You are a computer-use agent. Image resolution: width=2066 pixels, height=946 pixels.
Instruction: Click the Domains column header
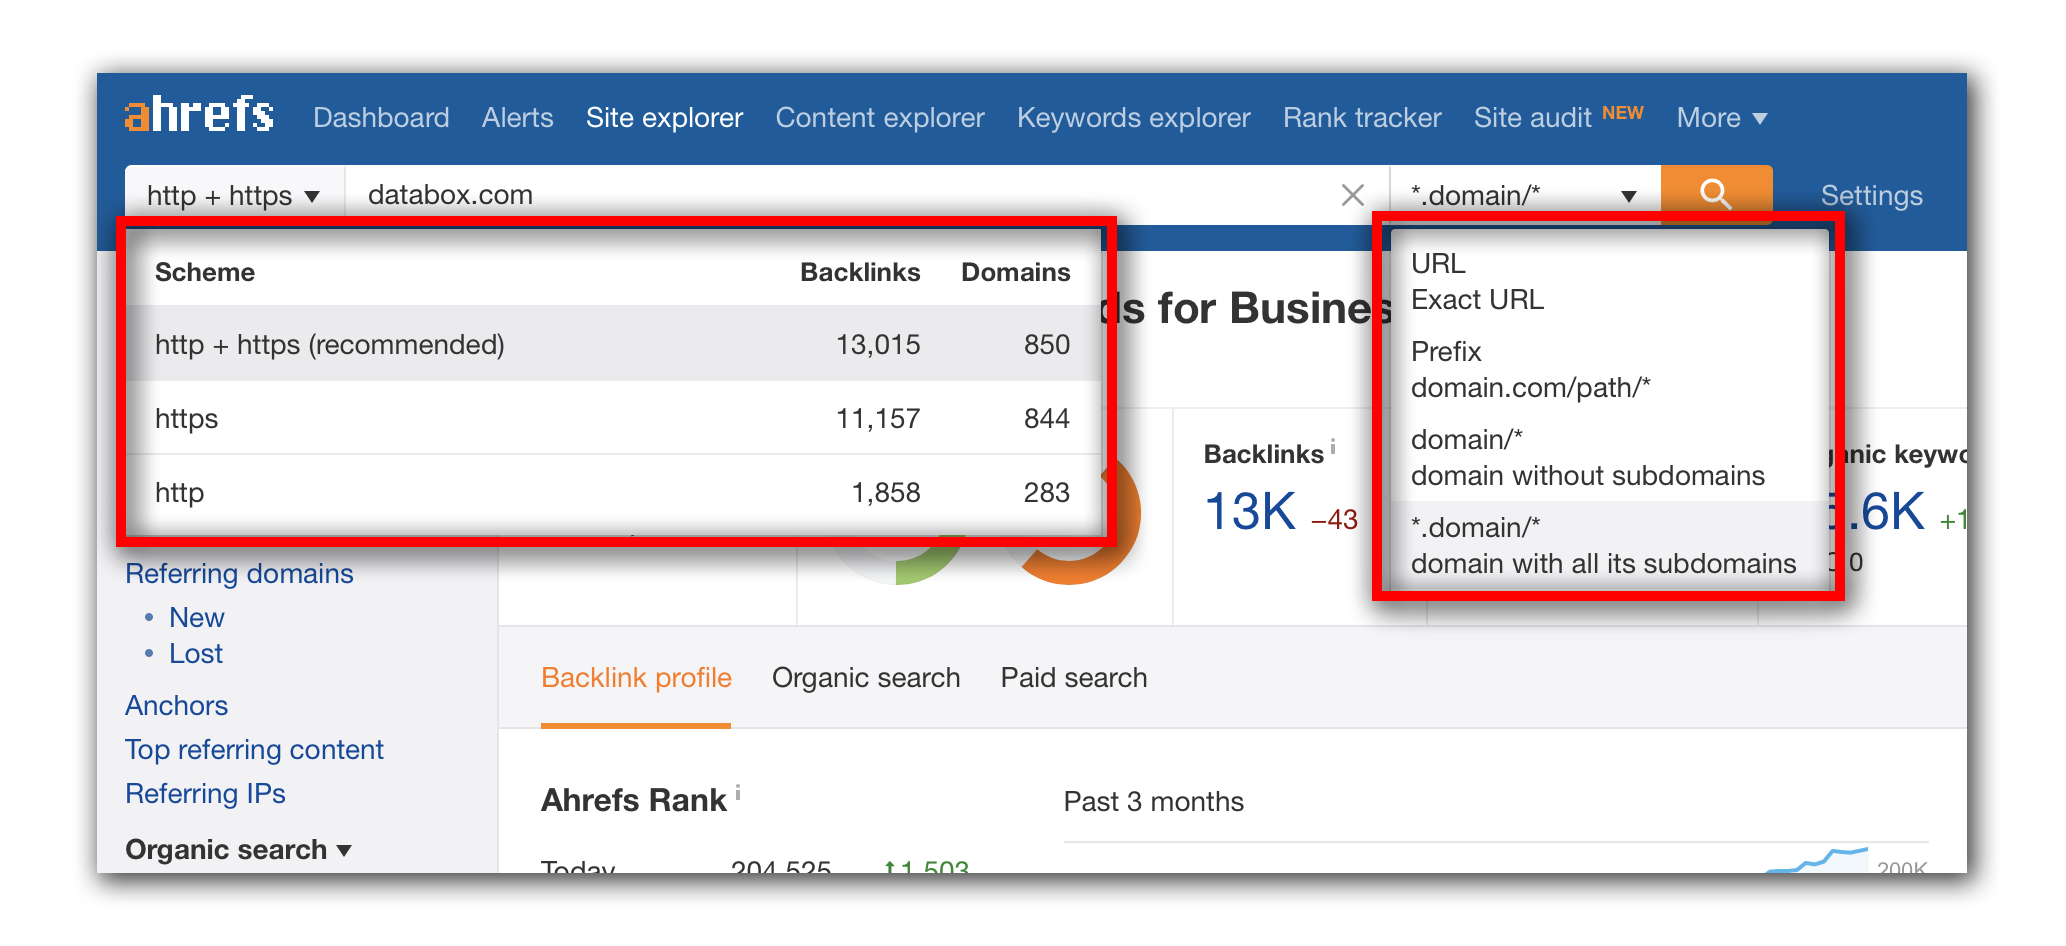(1015, 272)
